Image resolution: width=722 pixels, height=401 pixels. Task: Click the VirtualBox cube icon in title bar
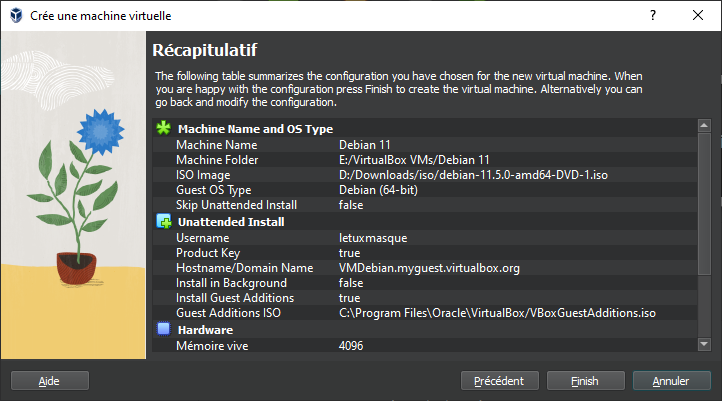[16, 15]
